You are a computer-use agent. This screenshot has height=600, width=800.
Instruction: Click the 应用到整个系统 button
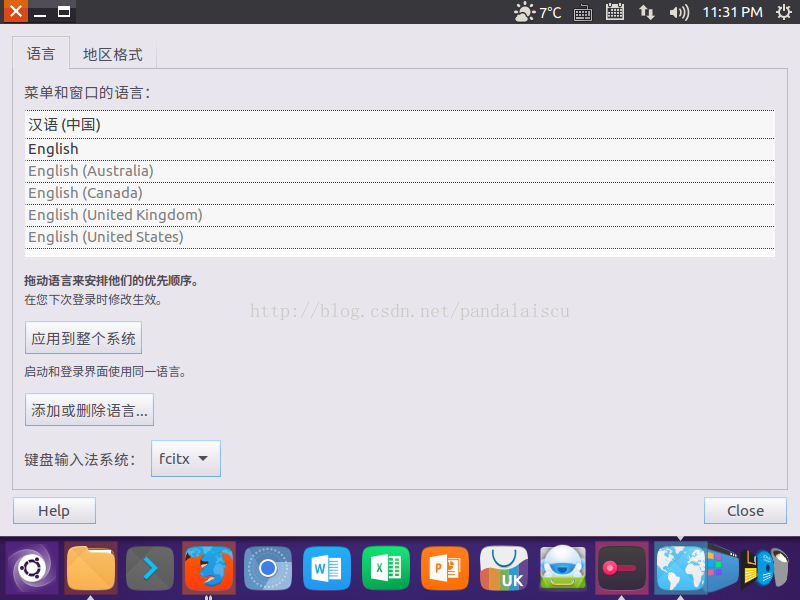coord(83,338)
